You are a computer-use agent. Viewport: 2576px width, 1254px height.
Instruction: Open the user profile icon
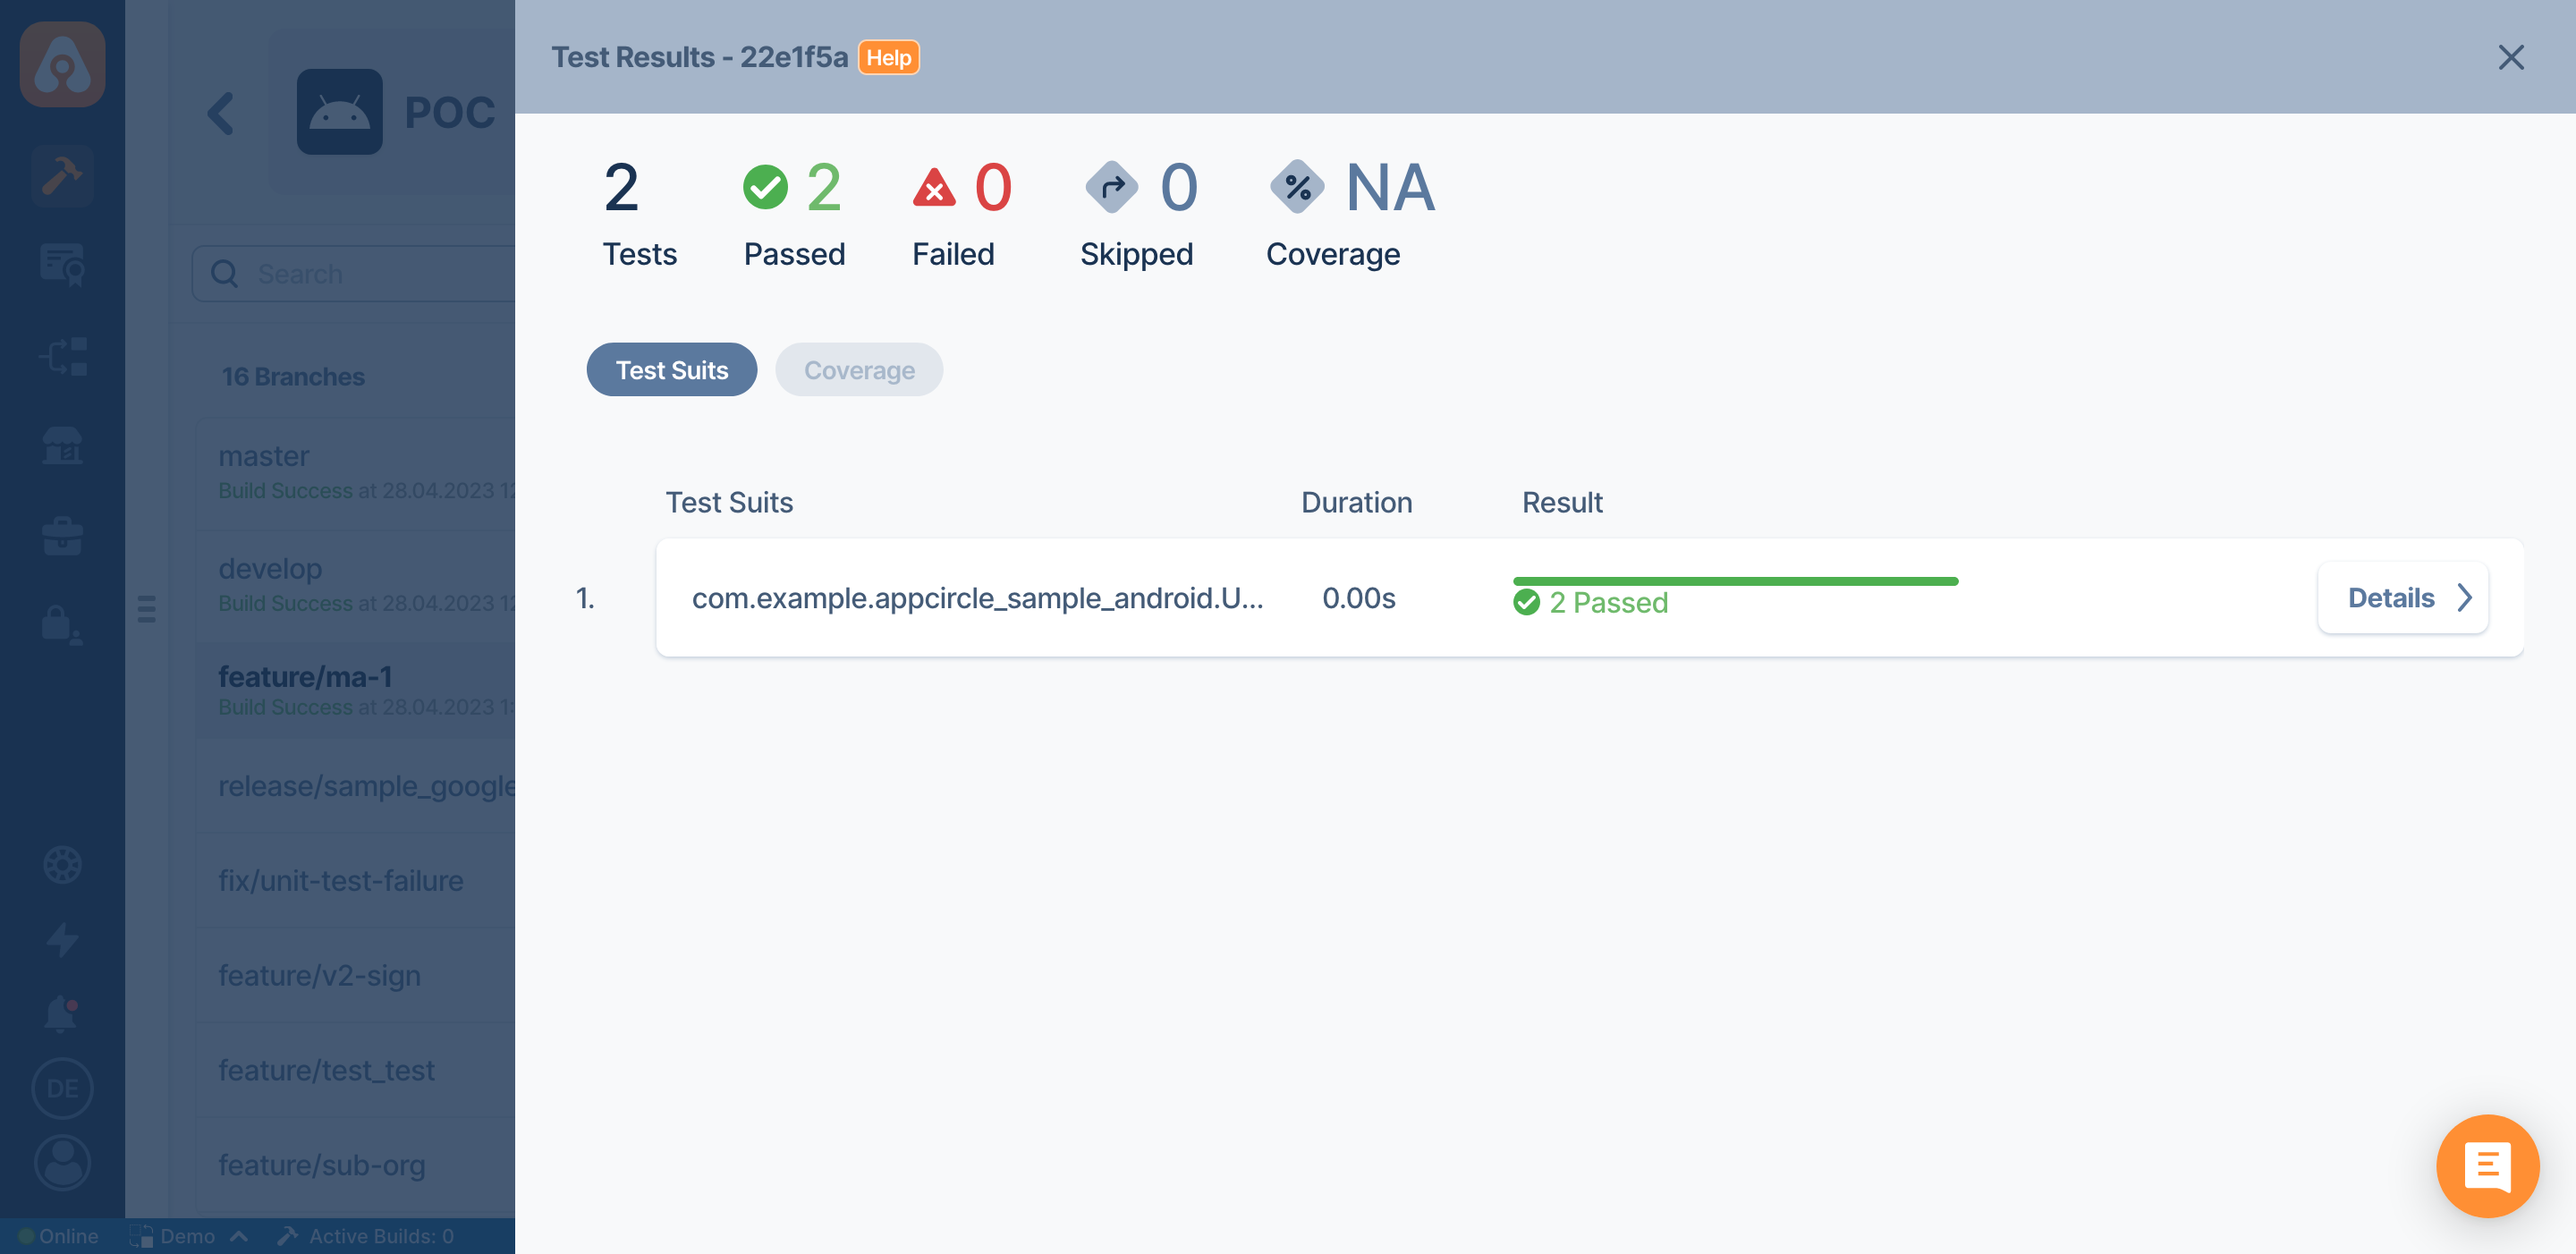coord(62,1163)
